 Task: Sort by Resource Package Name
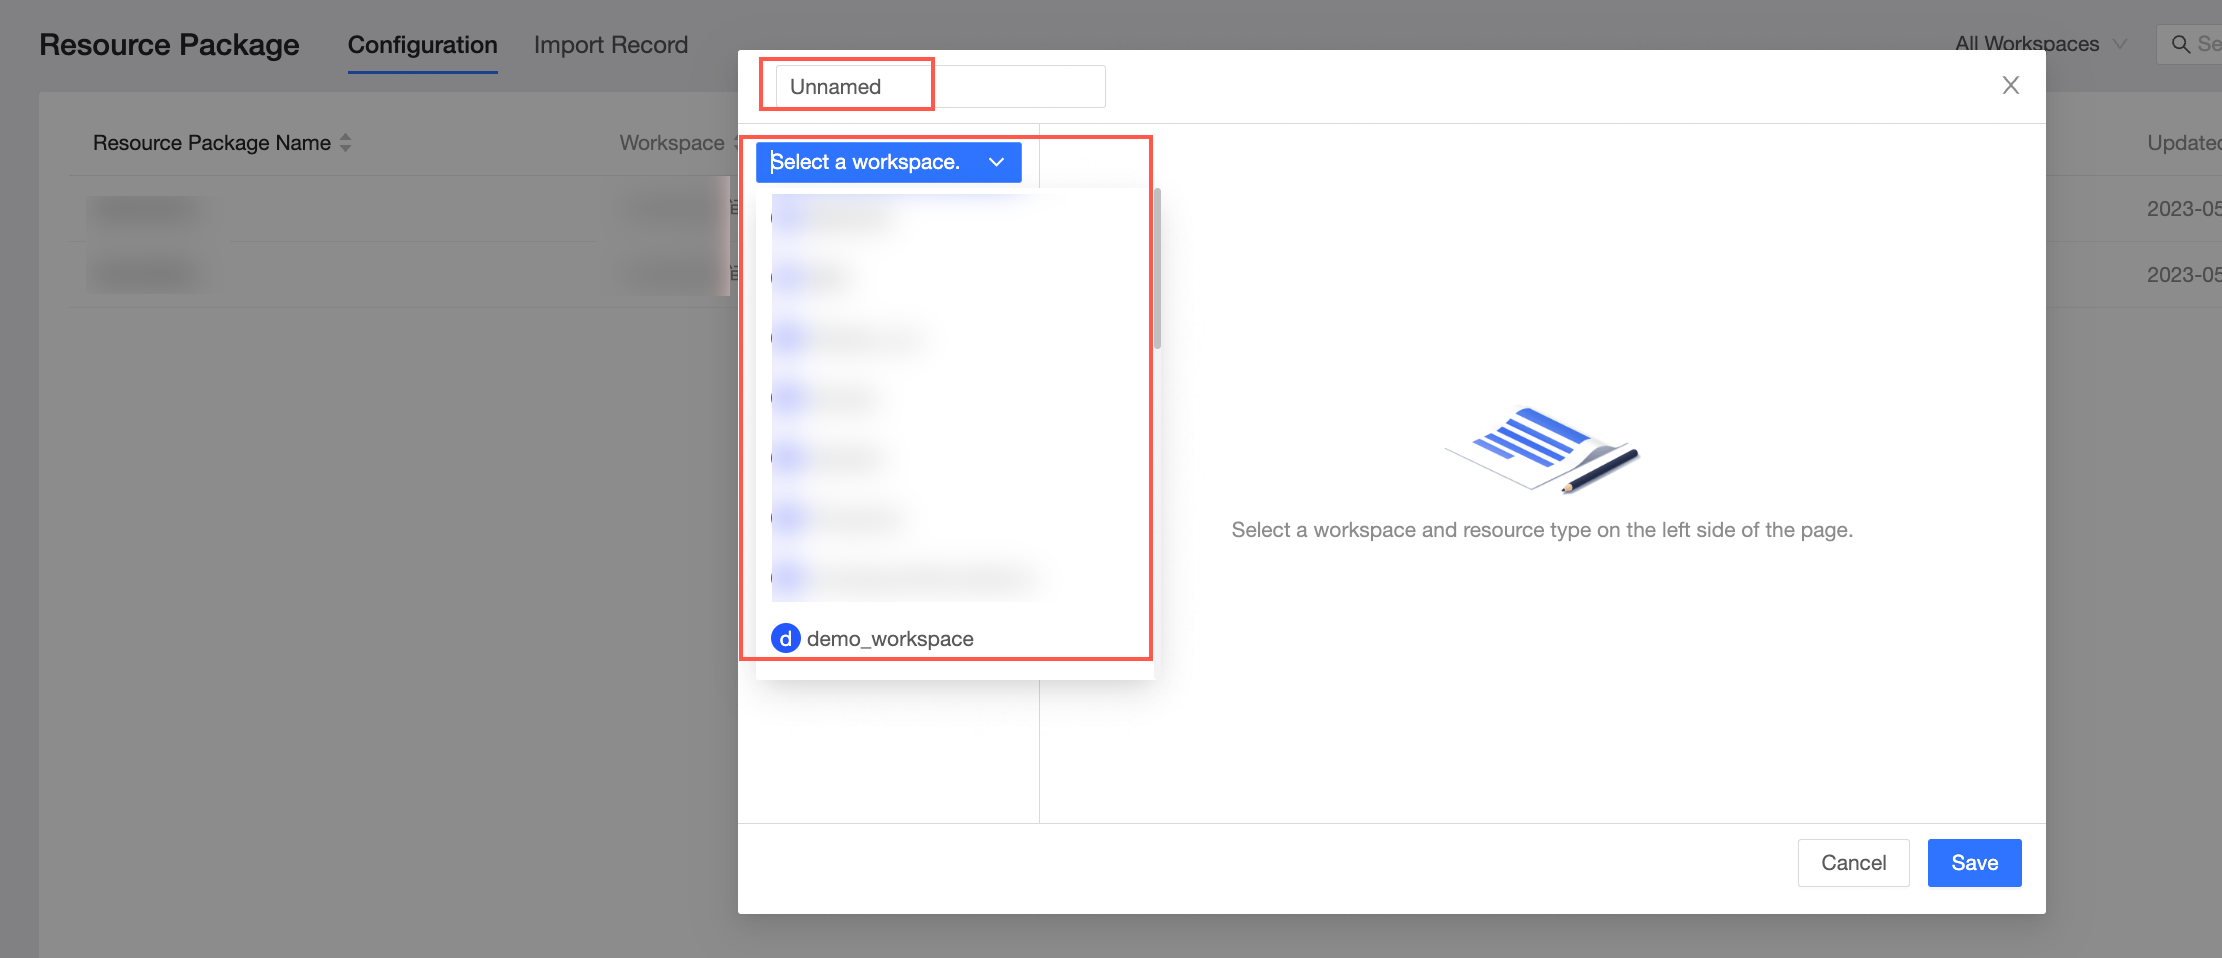tap(345, 143)
